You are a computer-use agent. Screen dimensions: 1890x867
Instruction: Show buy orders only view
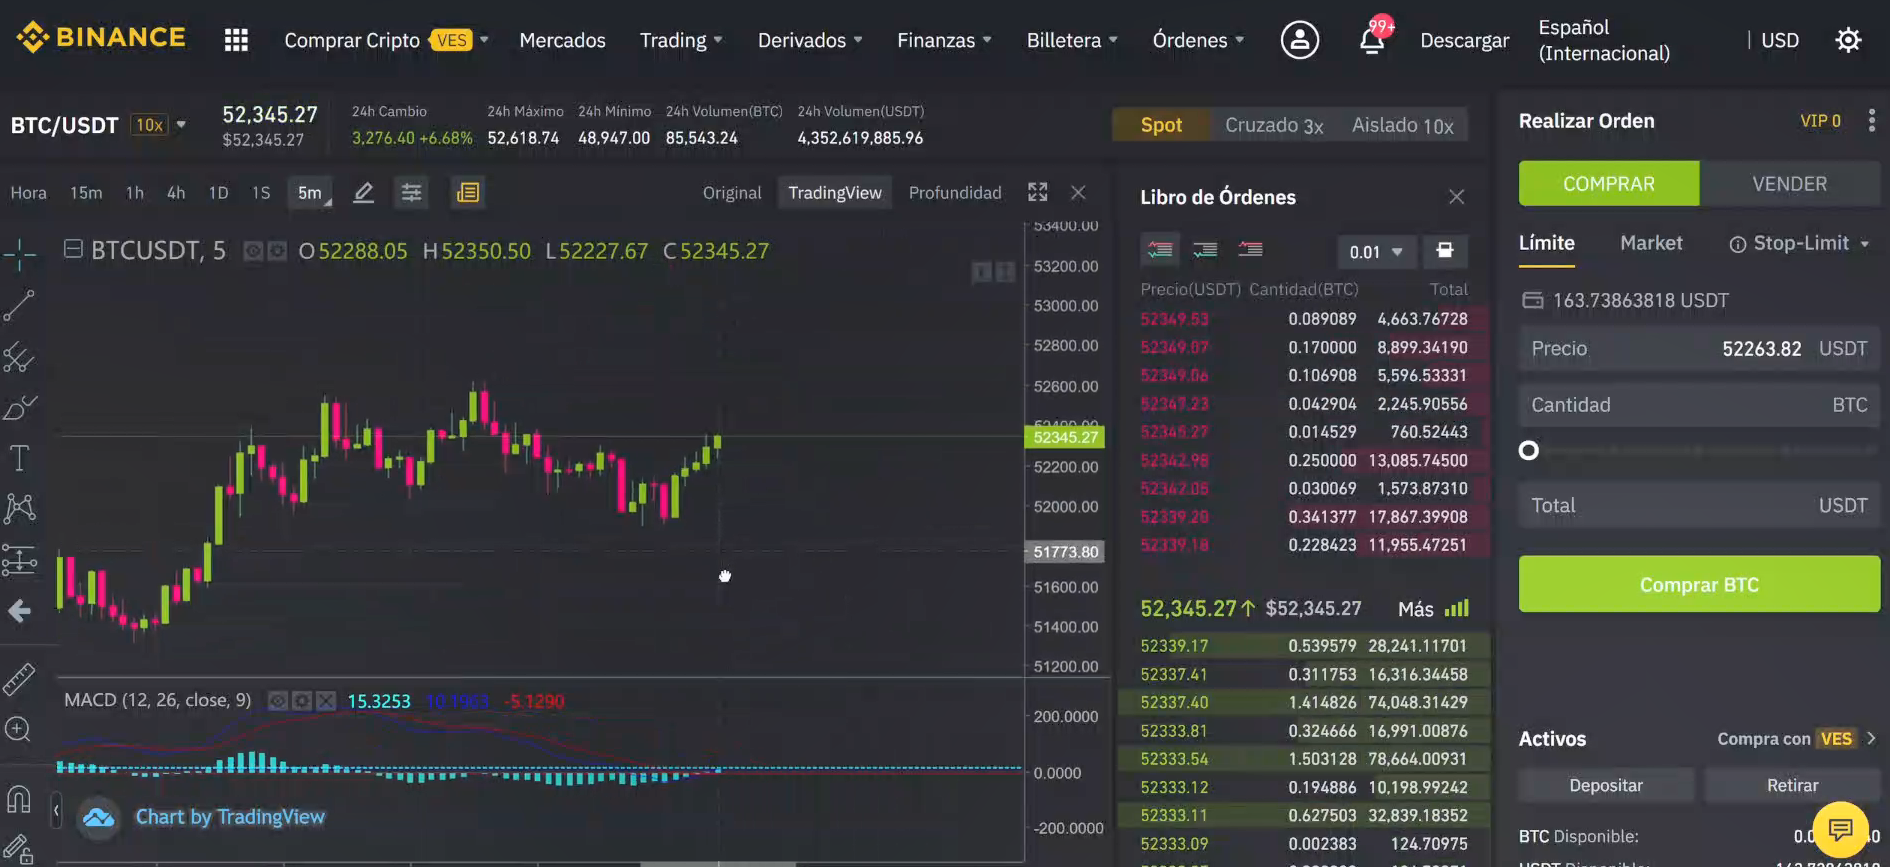tap(1205, 250)
